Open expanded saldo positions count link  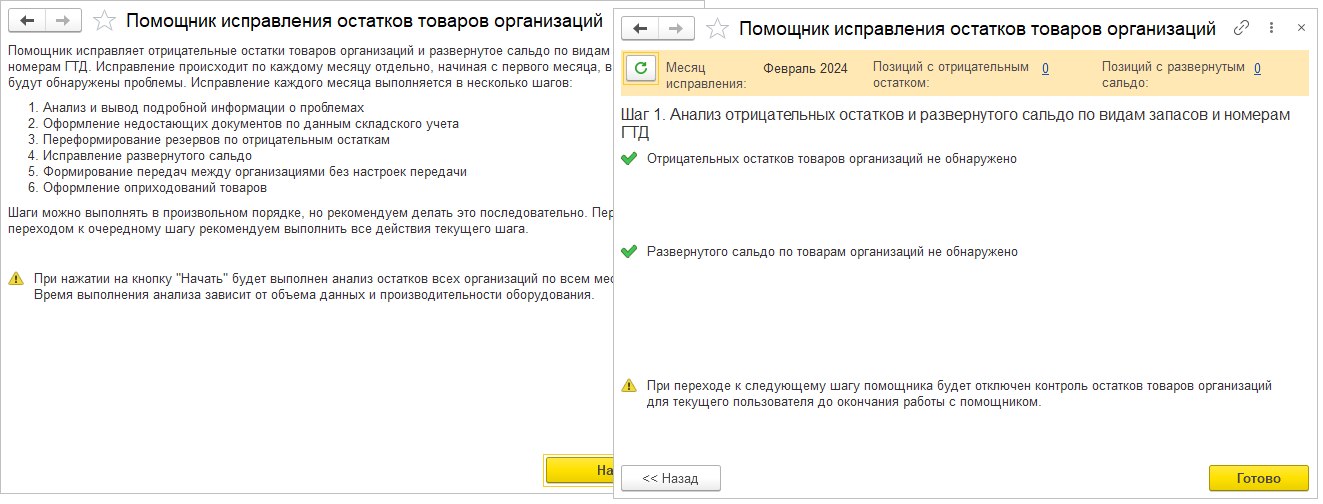pyautogui.click(x=1256, y=68)
